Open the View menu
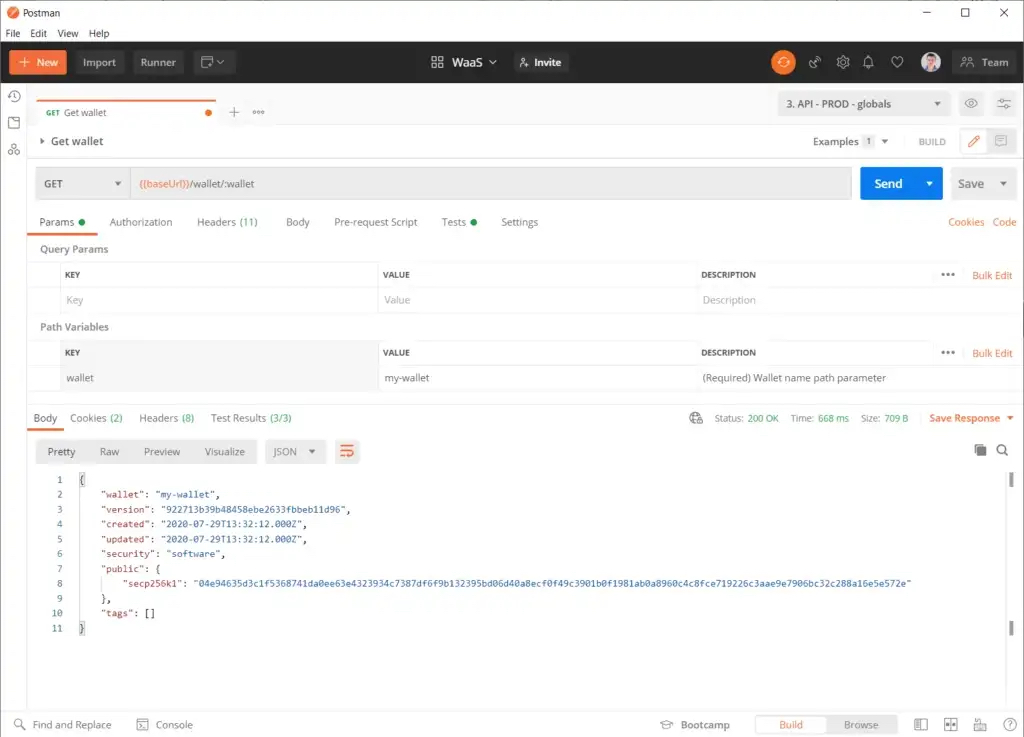The height and width of the screenshot is (737, 1024). pyautogui.click(x=67, y=33)
